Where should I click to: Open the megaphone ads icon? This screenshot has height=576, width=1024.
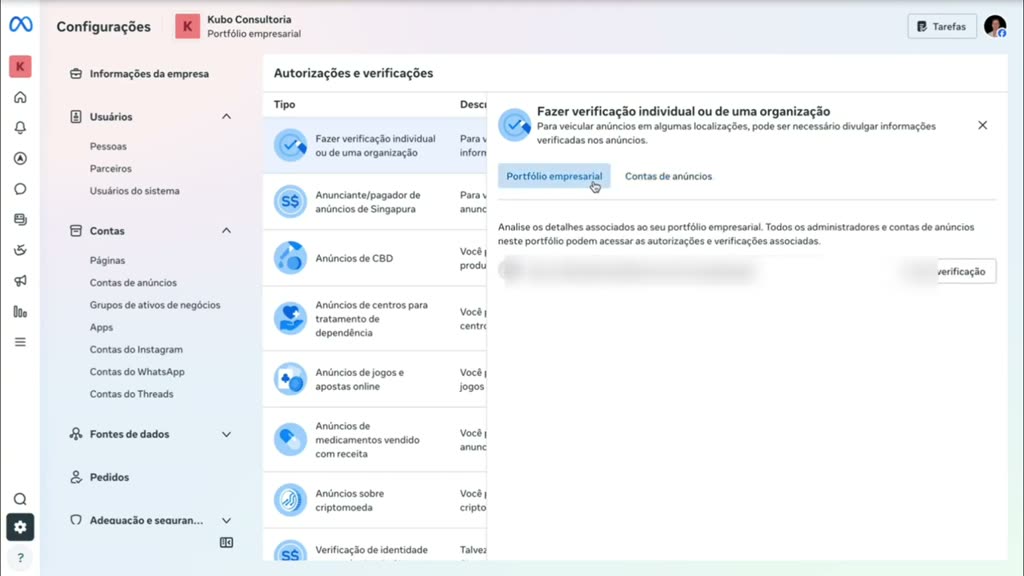pyautogui.click(x=20, y=281)
